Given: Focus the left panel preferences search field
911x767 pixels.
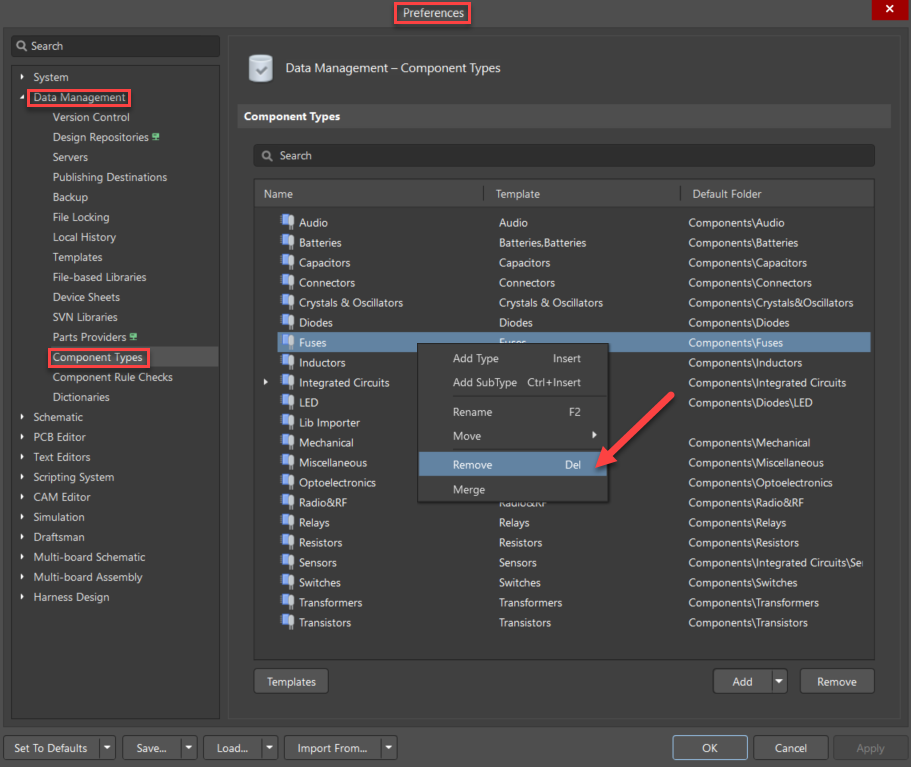Looking at the screenshot, I should point(116,46).
